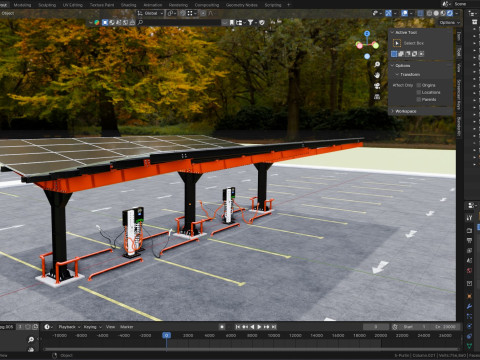
Task: Open the Keying dropdown in timeline
Action: pyautogui.click(x=93, y=327)
